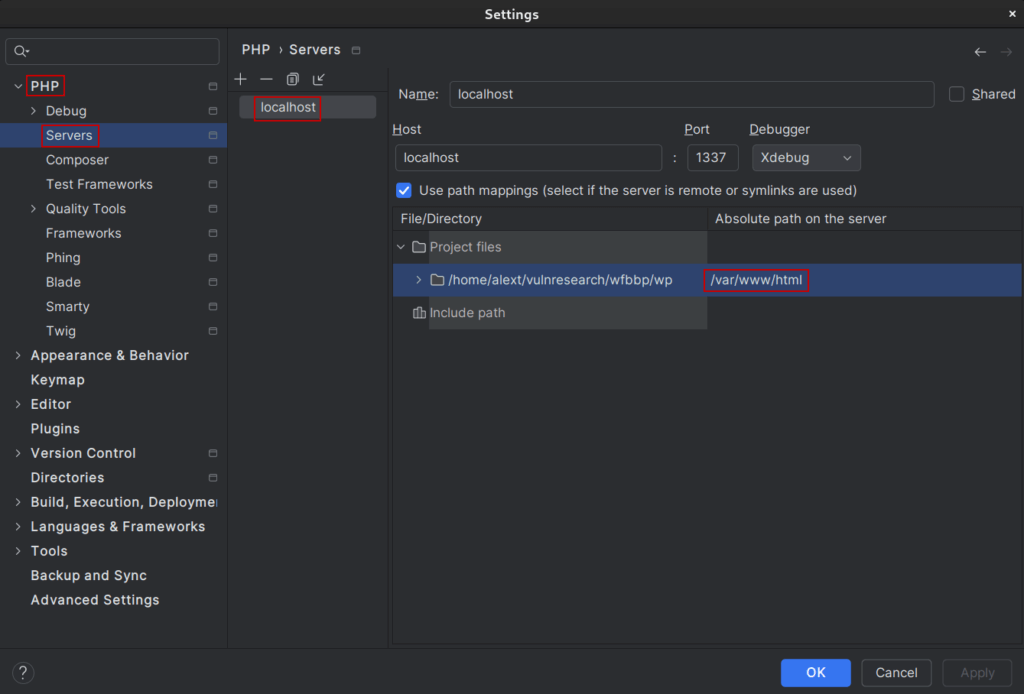Navigate forward with the right arrow
Image resolution: width=1024 pixels, height=694 pixels.
tap(1006, 52)
